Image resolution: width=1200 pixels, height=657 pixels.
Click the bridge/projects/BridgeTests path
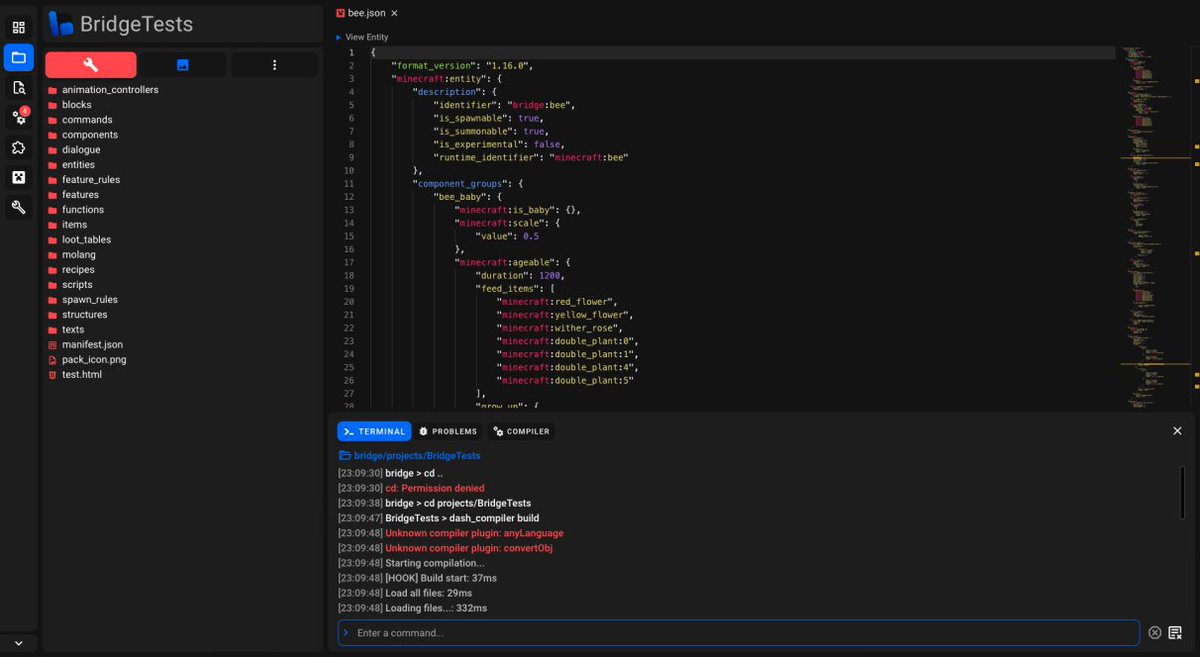pyautogui.click(x=417, y=455)
